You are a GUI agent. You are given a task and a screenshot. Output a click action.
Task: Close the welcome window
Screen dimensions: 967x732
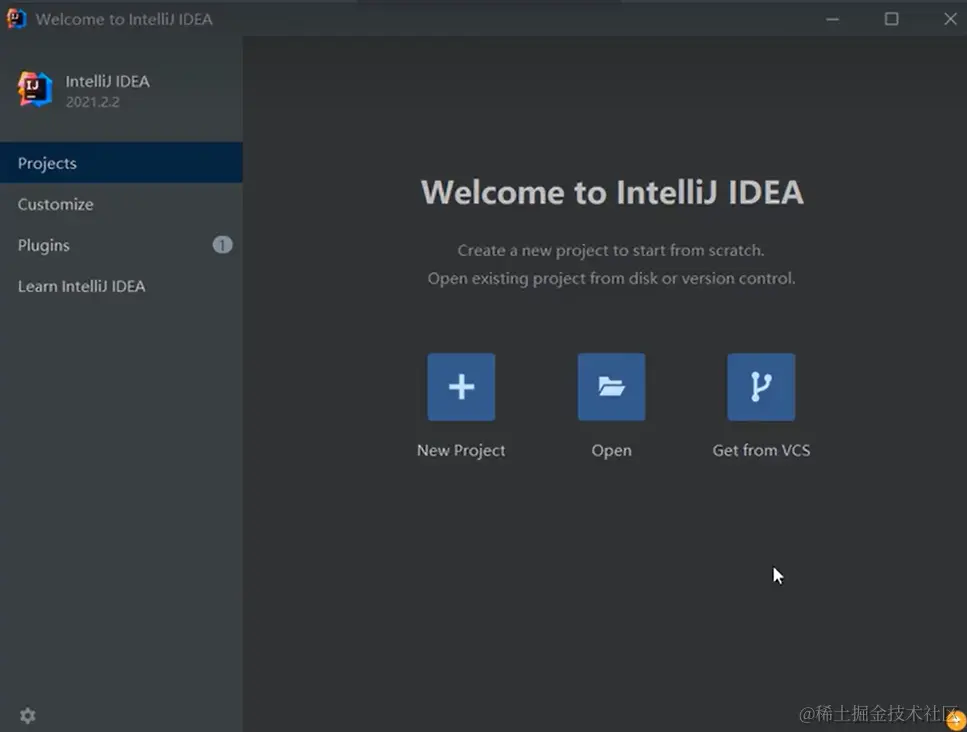(x=950, y=19)
